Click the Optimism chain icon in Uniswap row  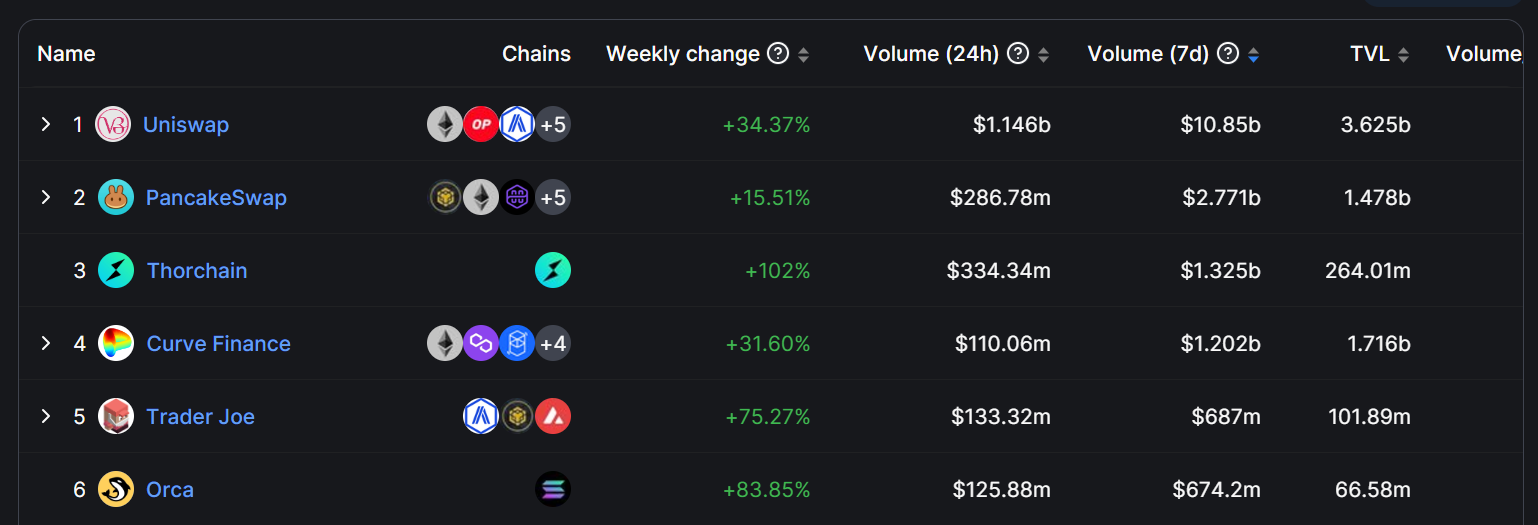(481, 125)
